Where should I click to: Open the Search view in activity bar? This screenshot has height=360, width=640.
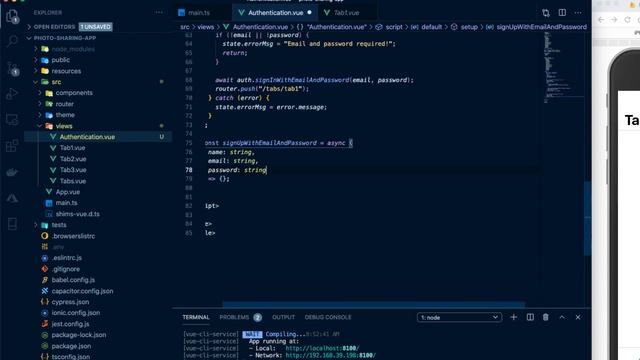pyautogui.click(x=12, y=41)
